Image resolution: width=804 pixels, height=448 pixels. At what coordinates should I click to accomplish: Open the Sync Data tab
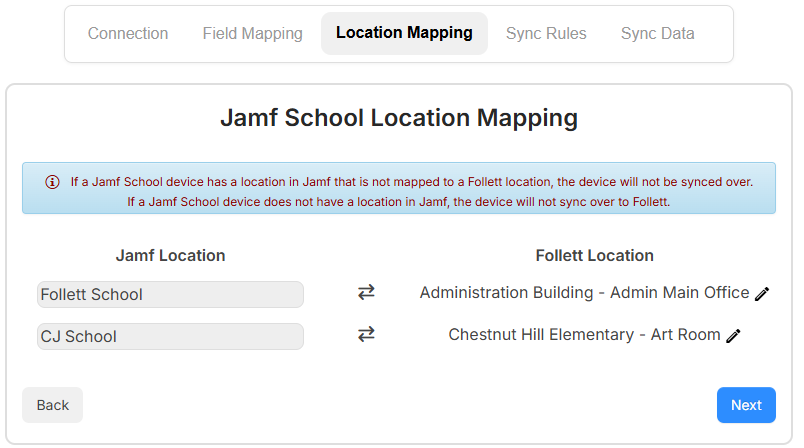pos(657,33)
